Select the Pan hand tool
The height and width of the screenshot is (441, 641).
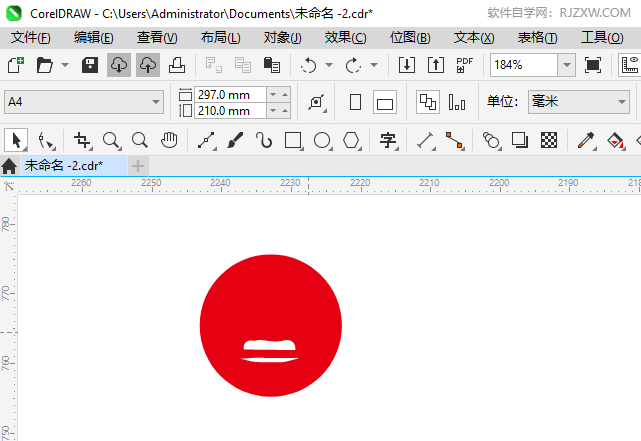[169, 141]
